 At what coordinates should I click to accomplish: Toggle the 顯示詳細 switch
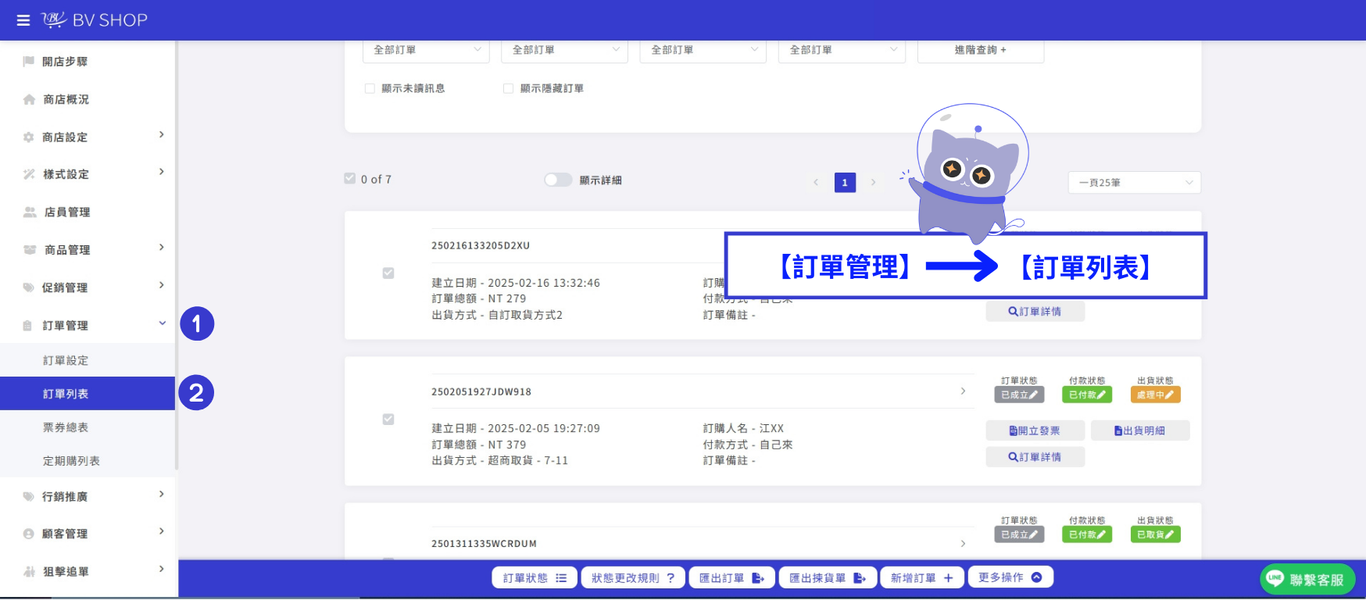pos(558,180)
